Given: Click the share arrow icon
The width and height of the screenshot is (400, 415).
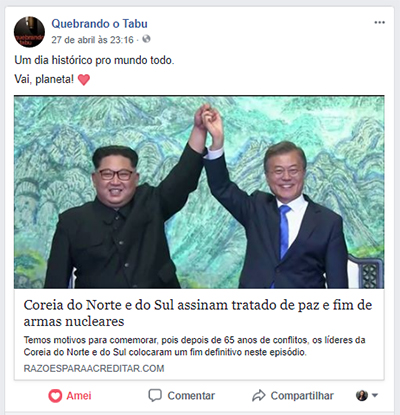Looking at the screenshot, I should click(259, 395).
